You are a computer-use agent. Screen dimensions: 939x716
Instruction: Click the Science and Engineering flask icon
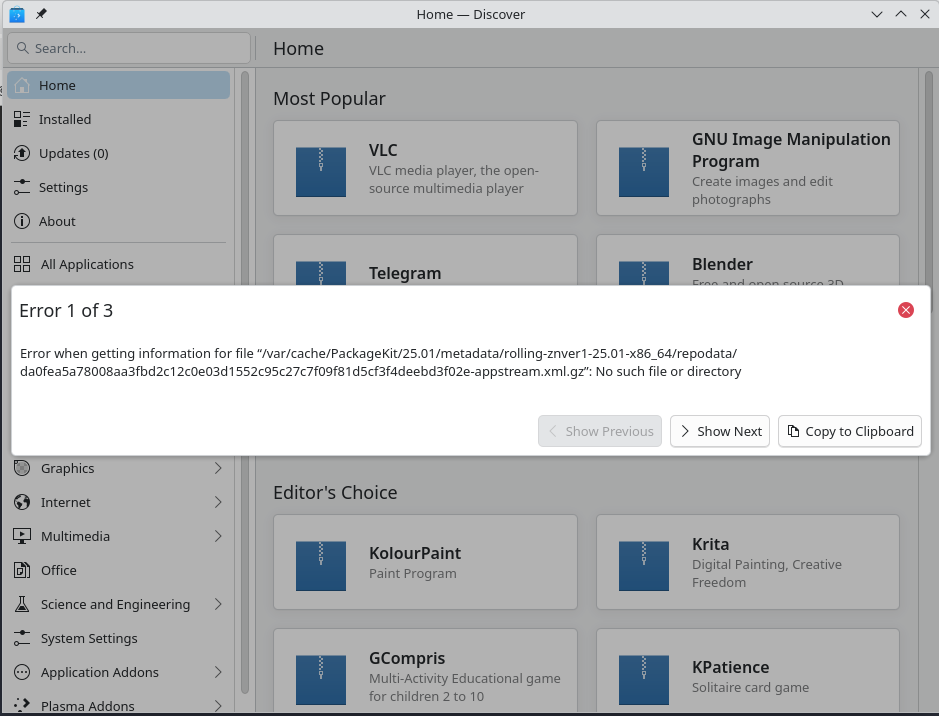pos(22,605)
